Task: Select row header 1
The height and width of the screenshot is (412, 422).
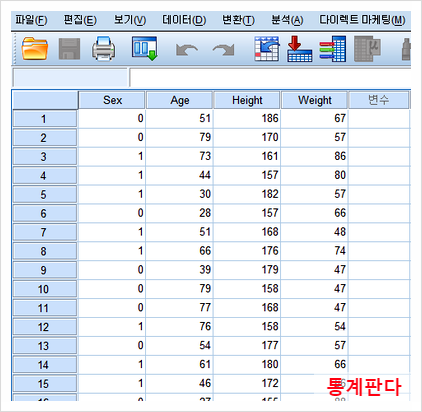Action: click(x=45, y=119)
